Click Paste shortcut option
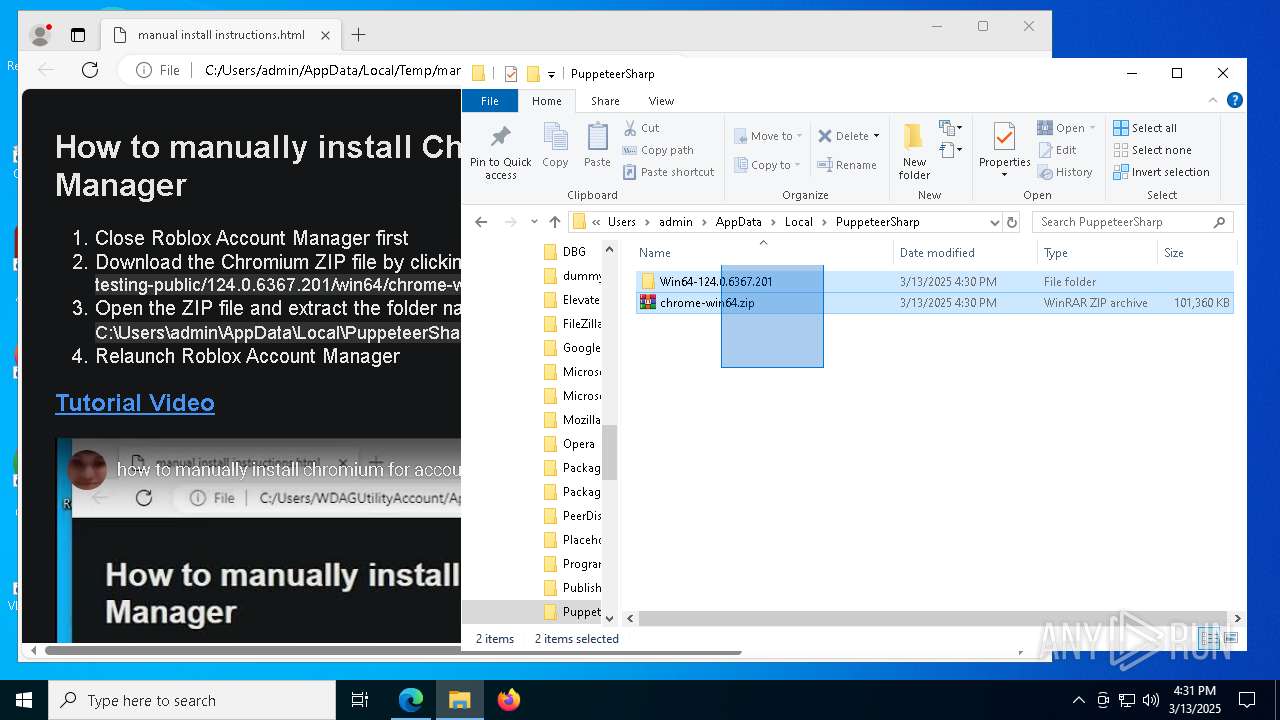This screenshot has height=720, width=1280. point(668,172)
